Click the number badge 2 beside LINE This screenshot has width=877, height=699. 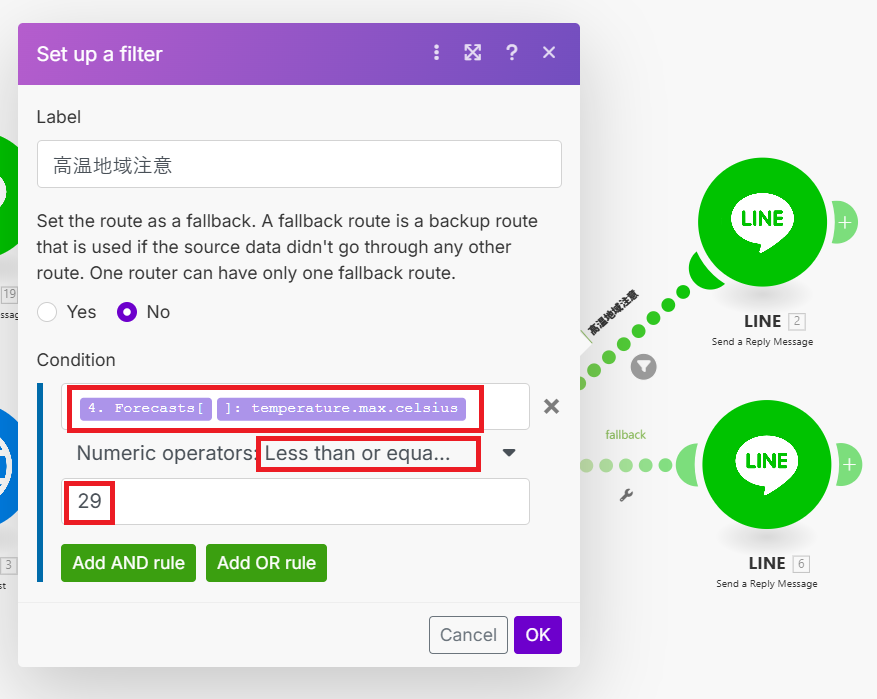[797, 322]
